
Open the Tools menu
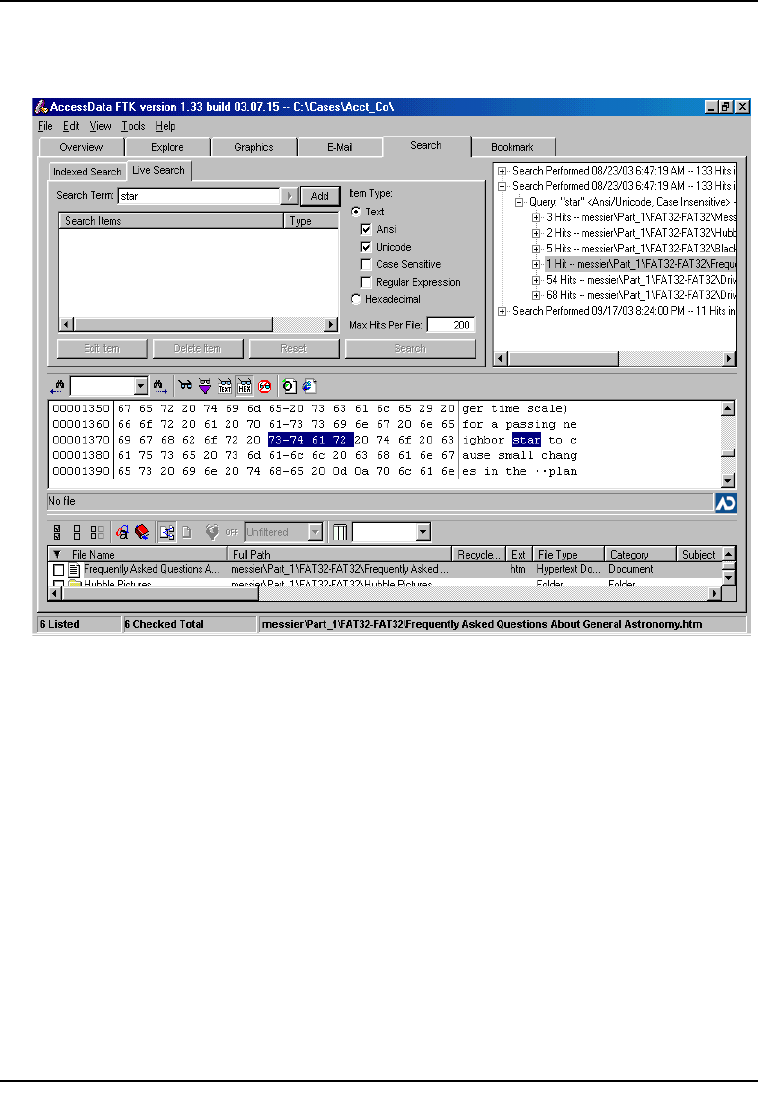[133, 126]
